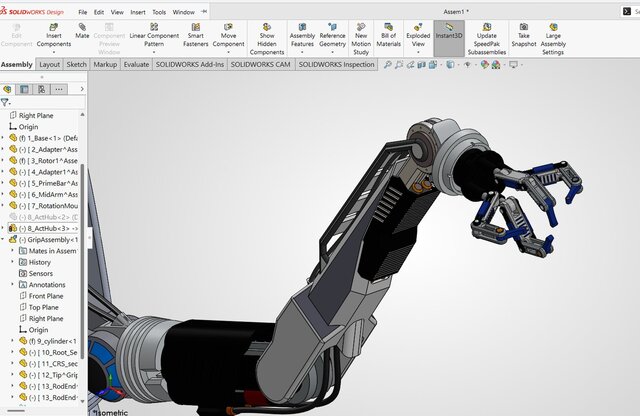
Task: Switch to the Markup tab
Action: pos(105,65)
